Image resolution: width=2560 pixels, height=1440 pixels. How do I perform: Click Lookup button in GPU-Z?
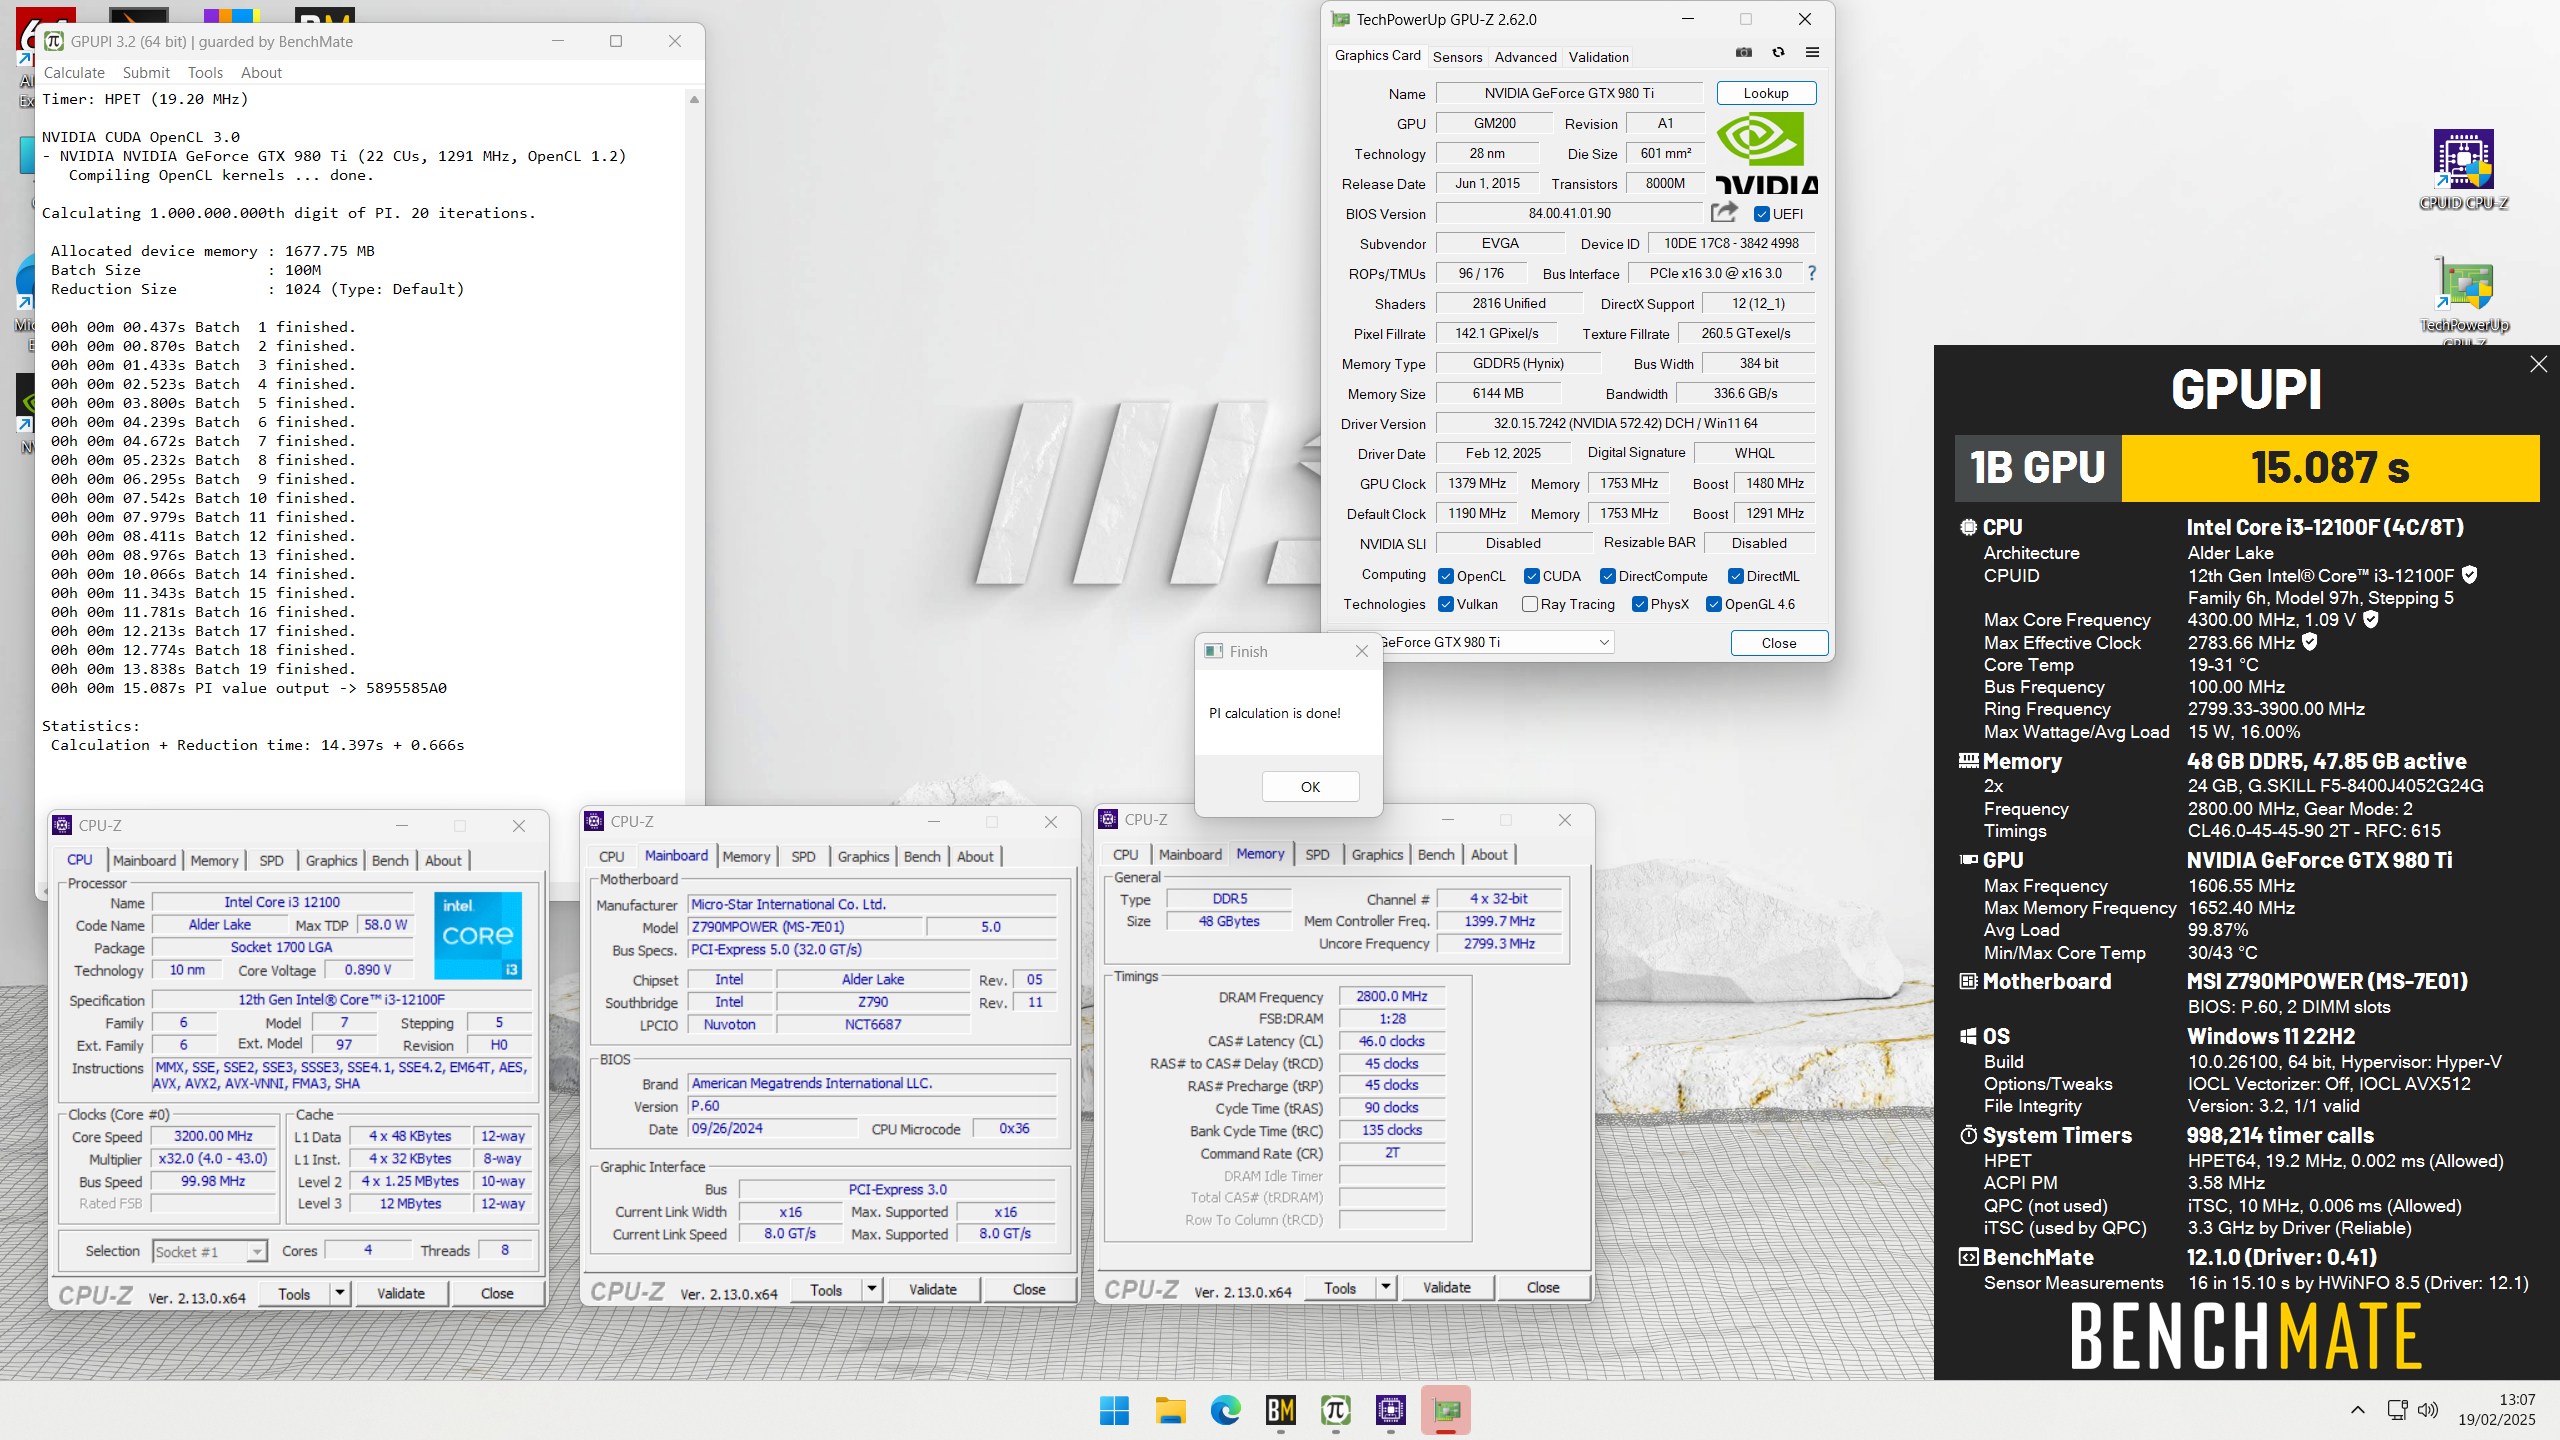point(1766,93)
